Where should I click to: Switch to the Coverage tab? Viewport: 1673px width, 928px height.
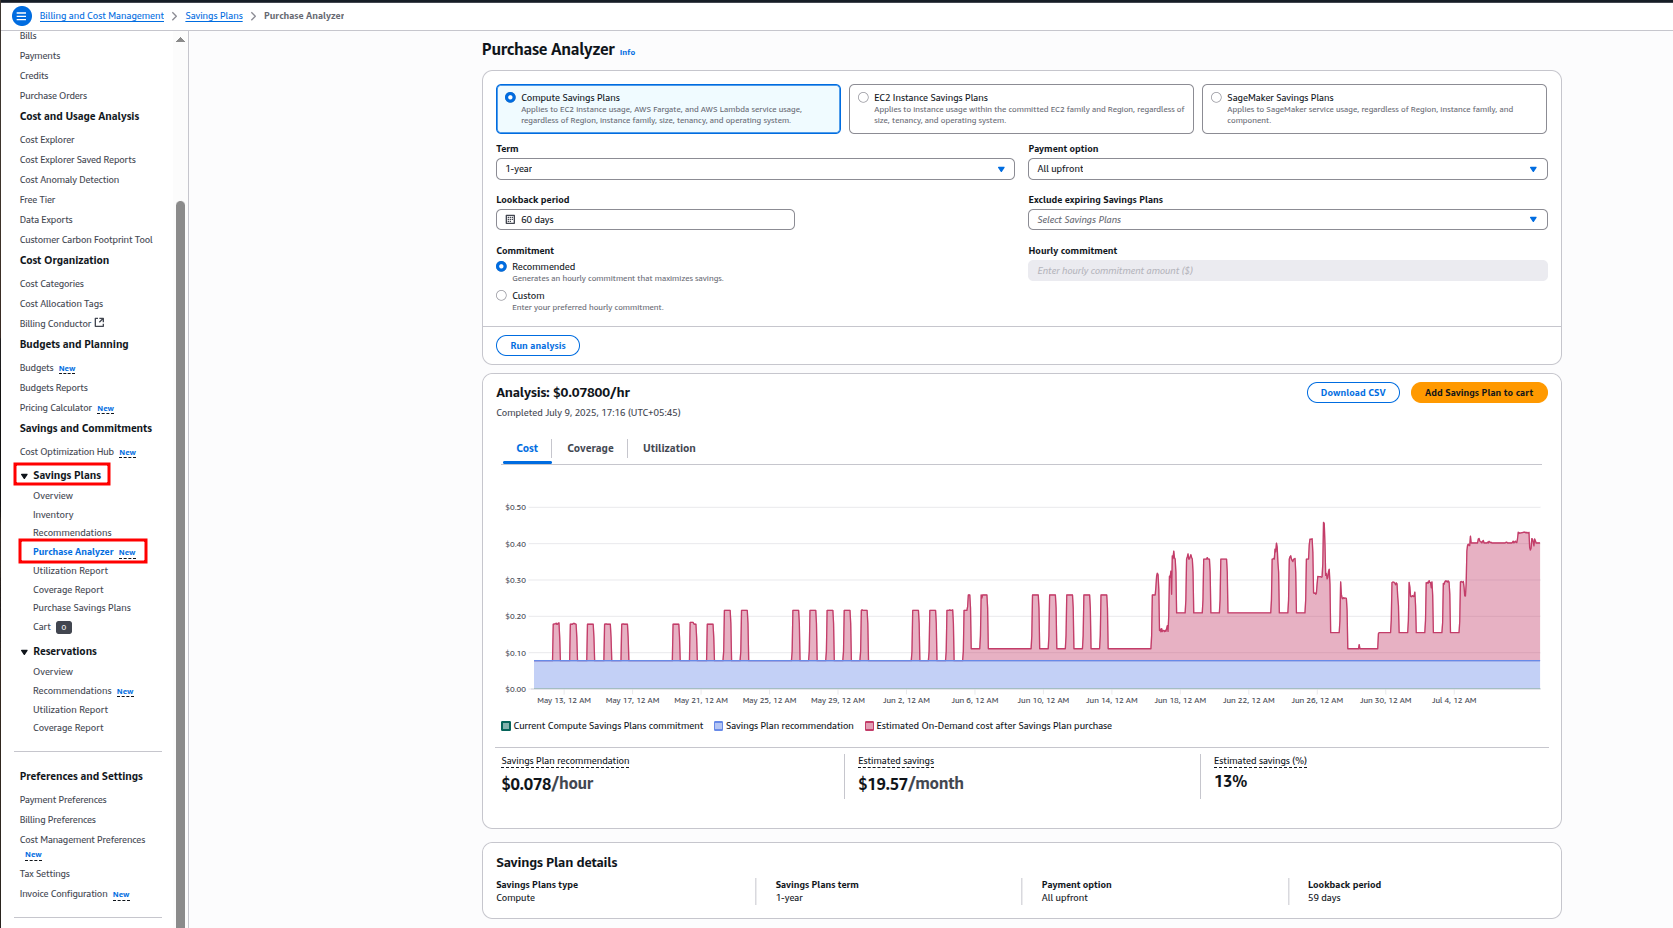coord(589,448)
